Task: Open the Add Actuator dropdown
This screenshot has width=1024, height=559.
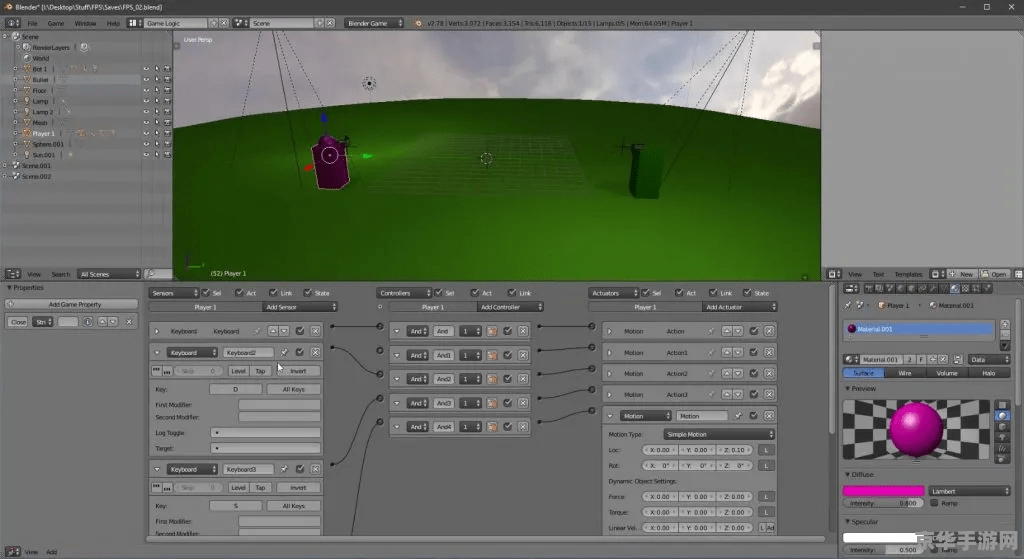Action: [x=741, y=307]
